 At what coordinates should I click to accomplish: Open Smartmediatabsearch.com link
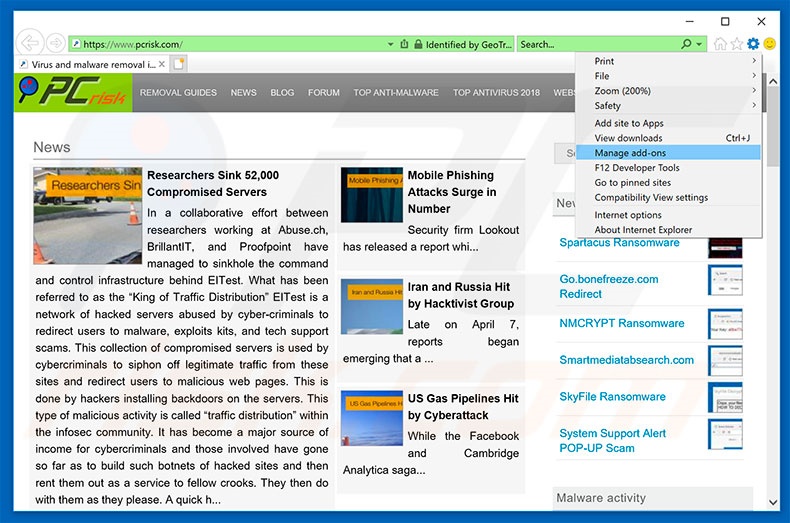(626, 360)
